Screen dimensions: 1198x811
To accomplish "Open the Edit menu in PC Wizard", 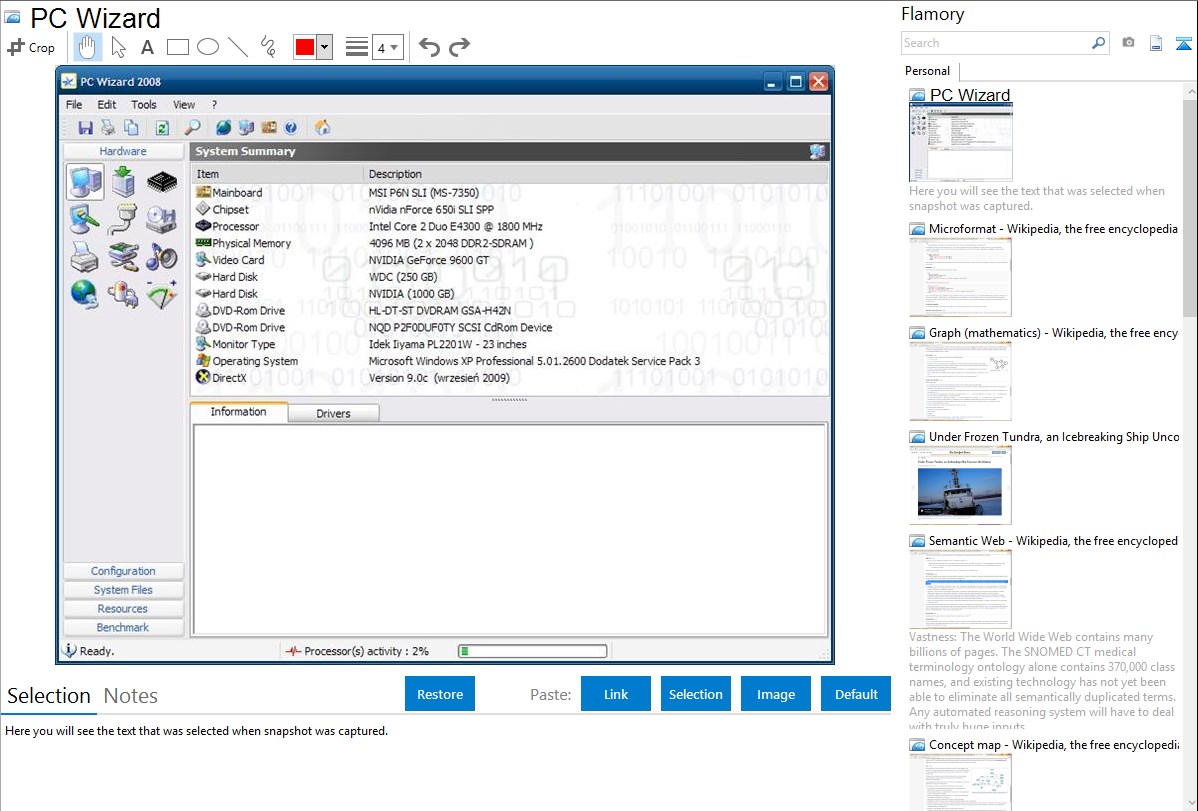I will pos(107,105).
